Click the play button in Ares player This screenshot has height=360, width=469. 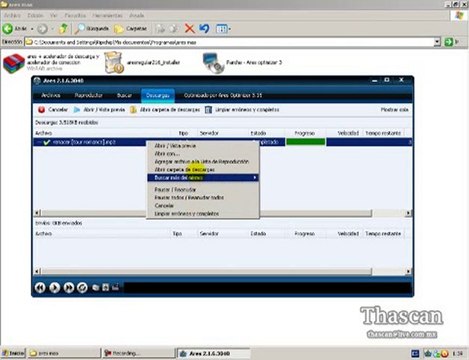coord(55,287)
